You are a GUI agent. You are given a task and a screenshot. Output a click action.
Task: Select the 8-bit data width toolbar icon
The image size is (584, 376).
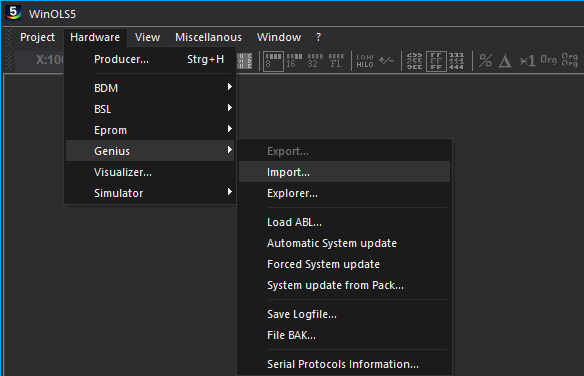point(273,61)
